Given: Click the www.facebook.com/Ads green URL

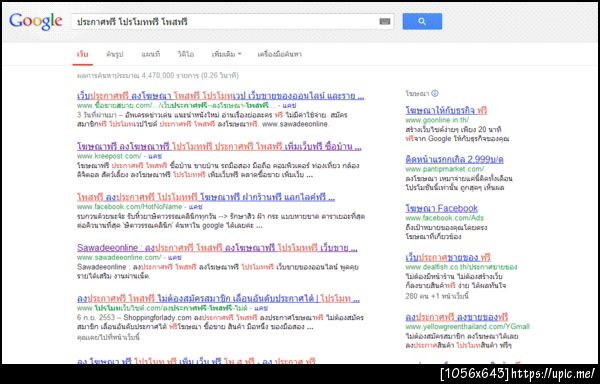Looking at the screenshot, I should [x=445, y=218].
